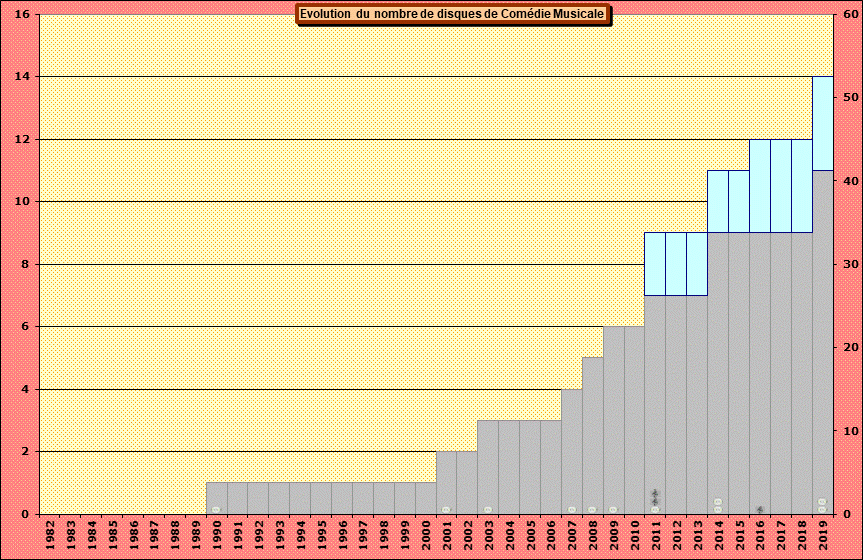Image resolution: width=863 pixels, height=560 pixels.
Task: Click the small marker icon in the 2009 bar
Action: pyautogui.click(x=613, y=509)
